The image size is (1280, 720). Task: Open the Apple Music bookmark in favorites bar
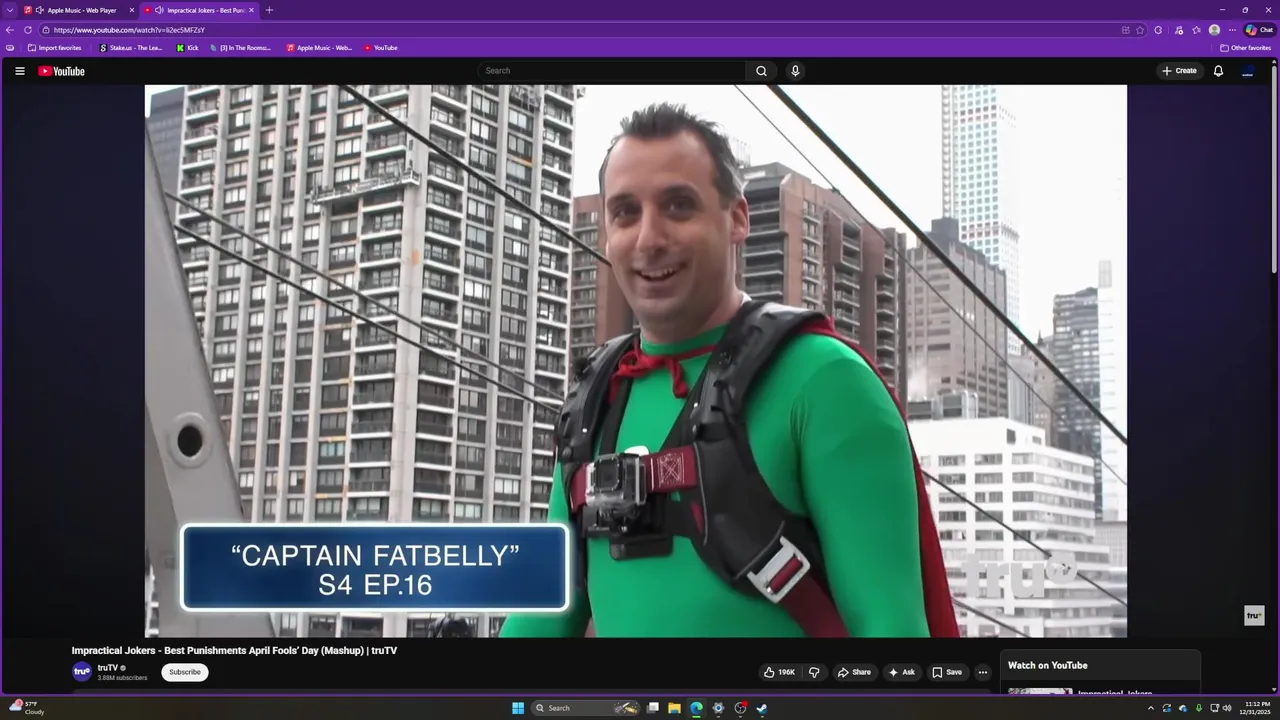click(320, 48)
